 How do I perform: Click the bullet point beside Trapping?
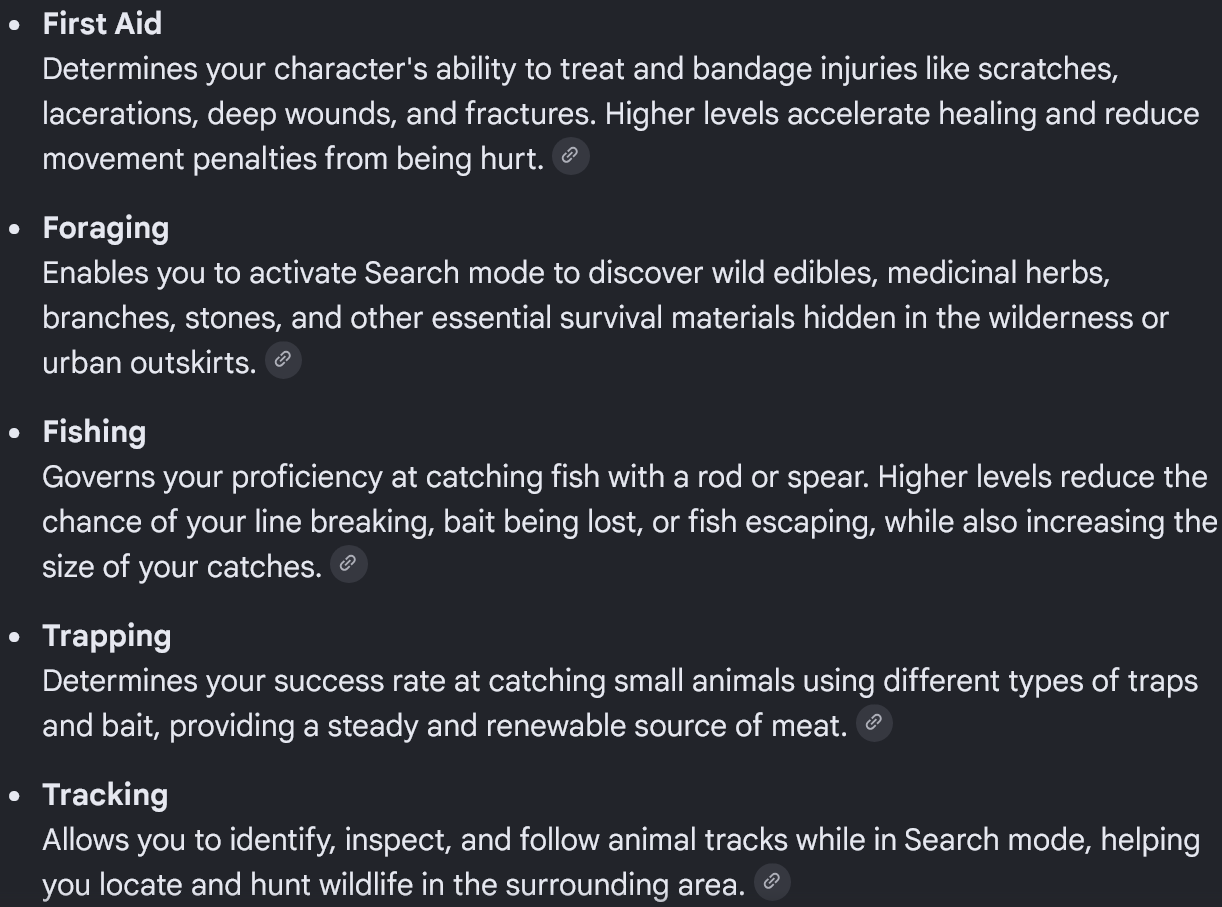tap(15, 637)
